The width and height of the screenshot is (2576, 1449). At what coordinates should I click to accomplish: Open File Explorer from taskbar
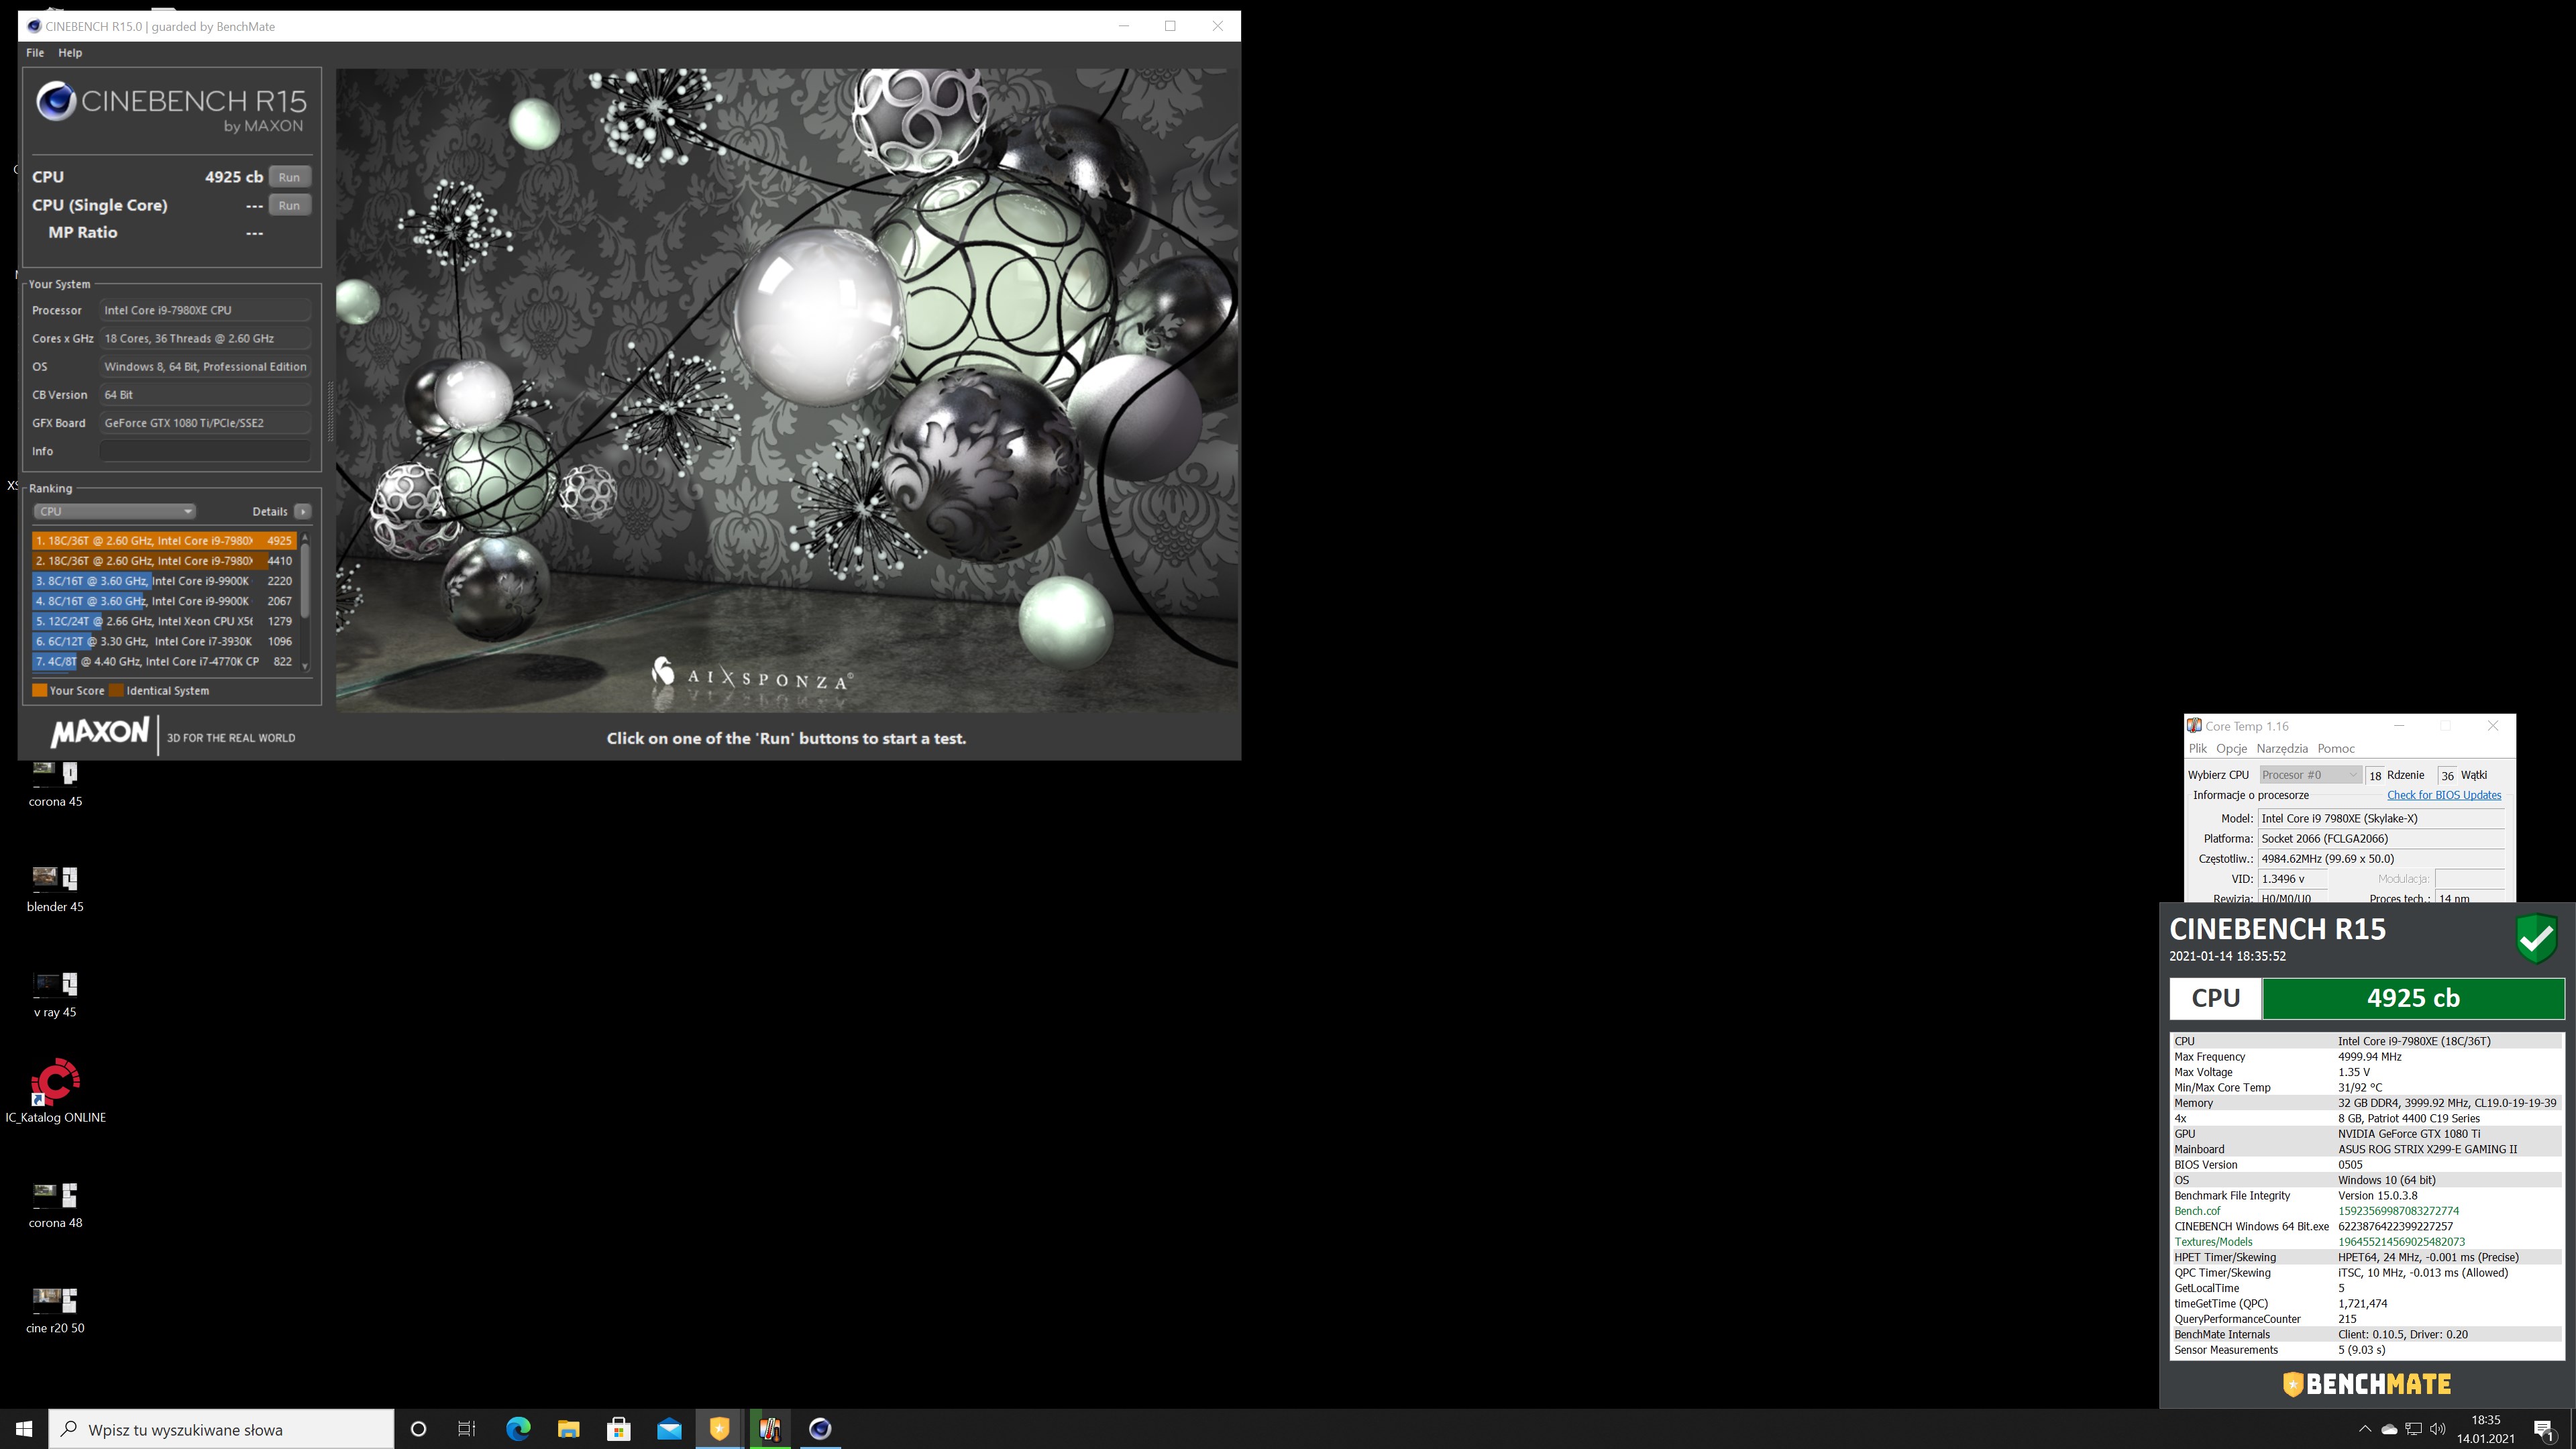coord(568,1429)
